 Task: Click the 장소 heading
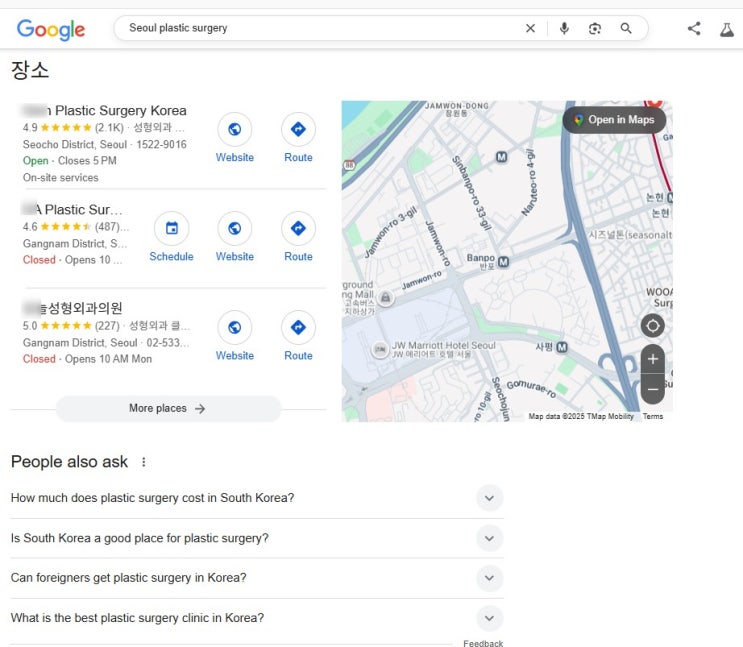coord(30,70)
